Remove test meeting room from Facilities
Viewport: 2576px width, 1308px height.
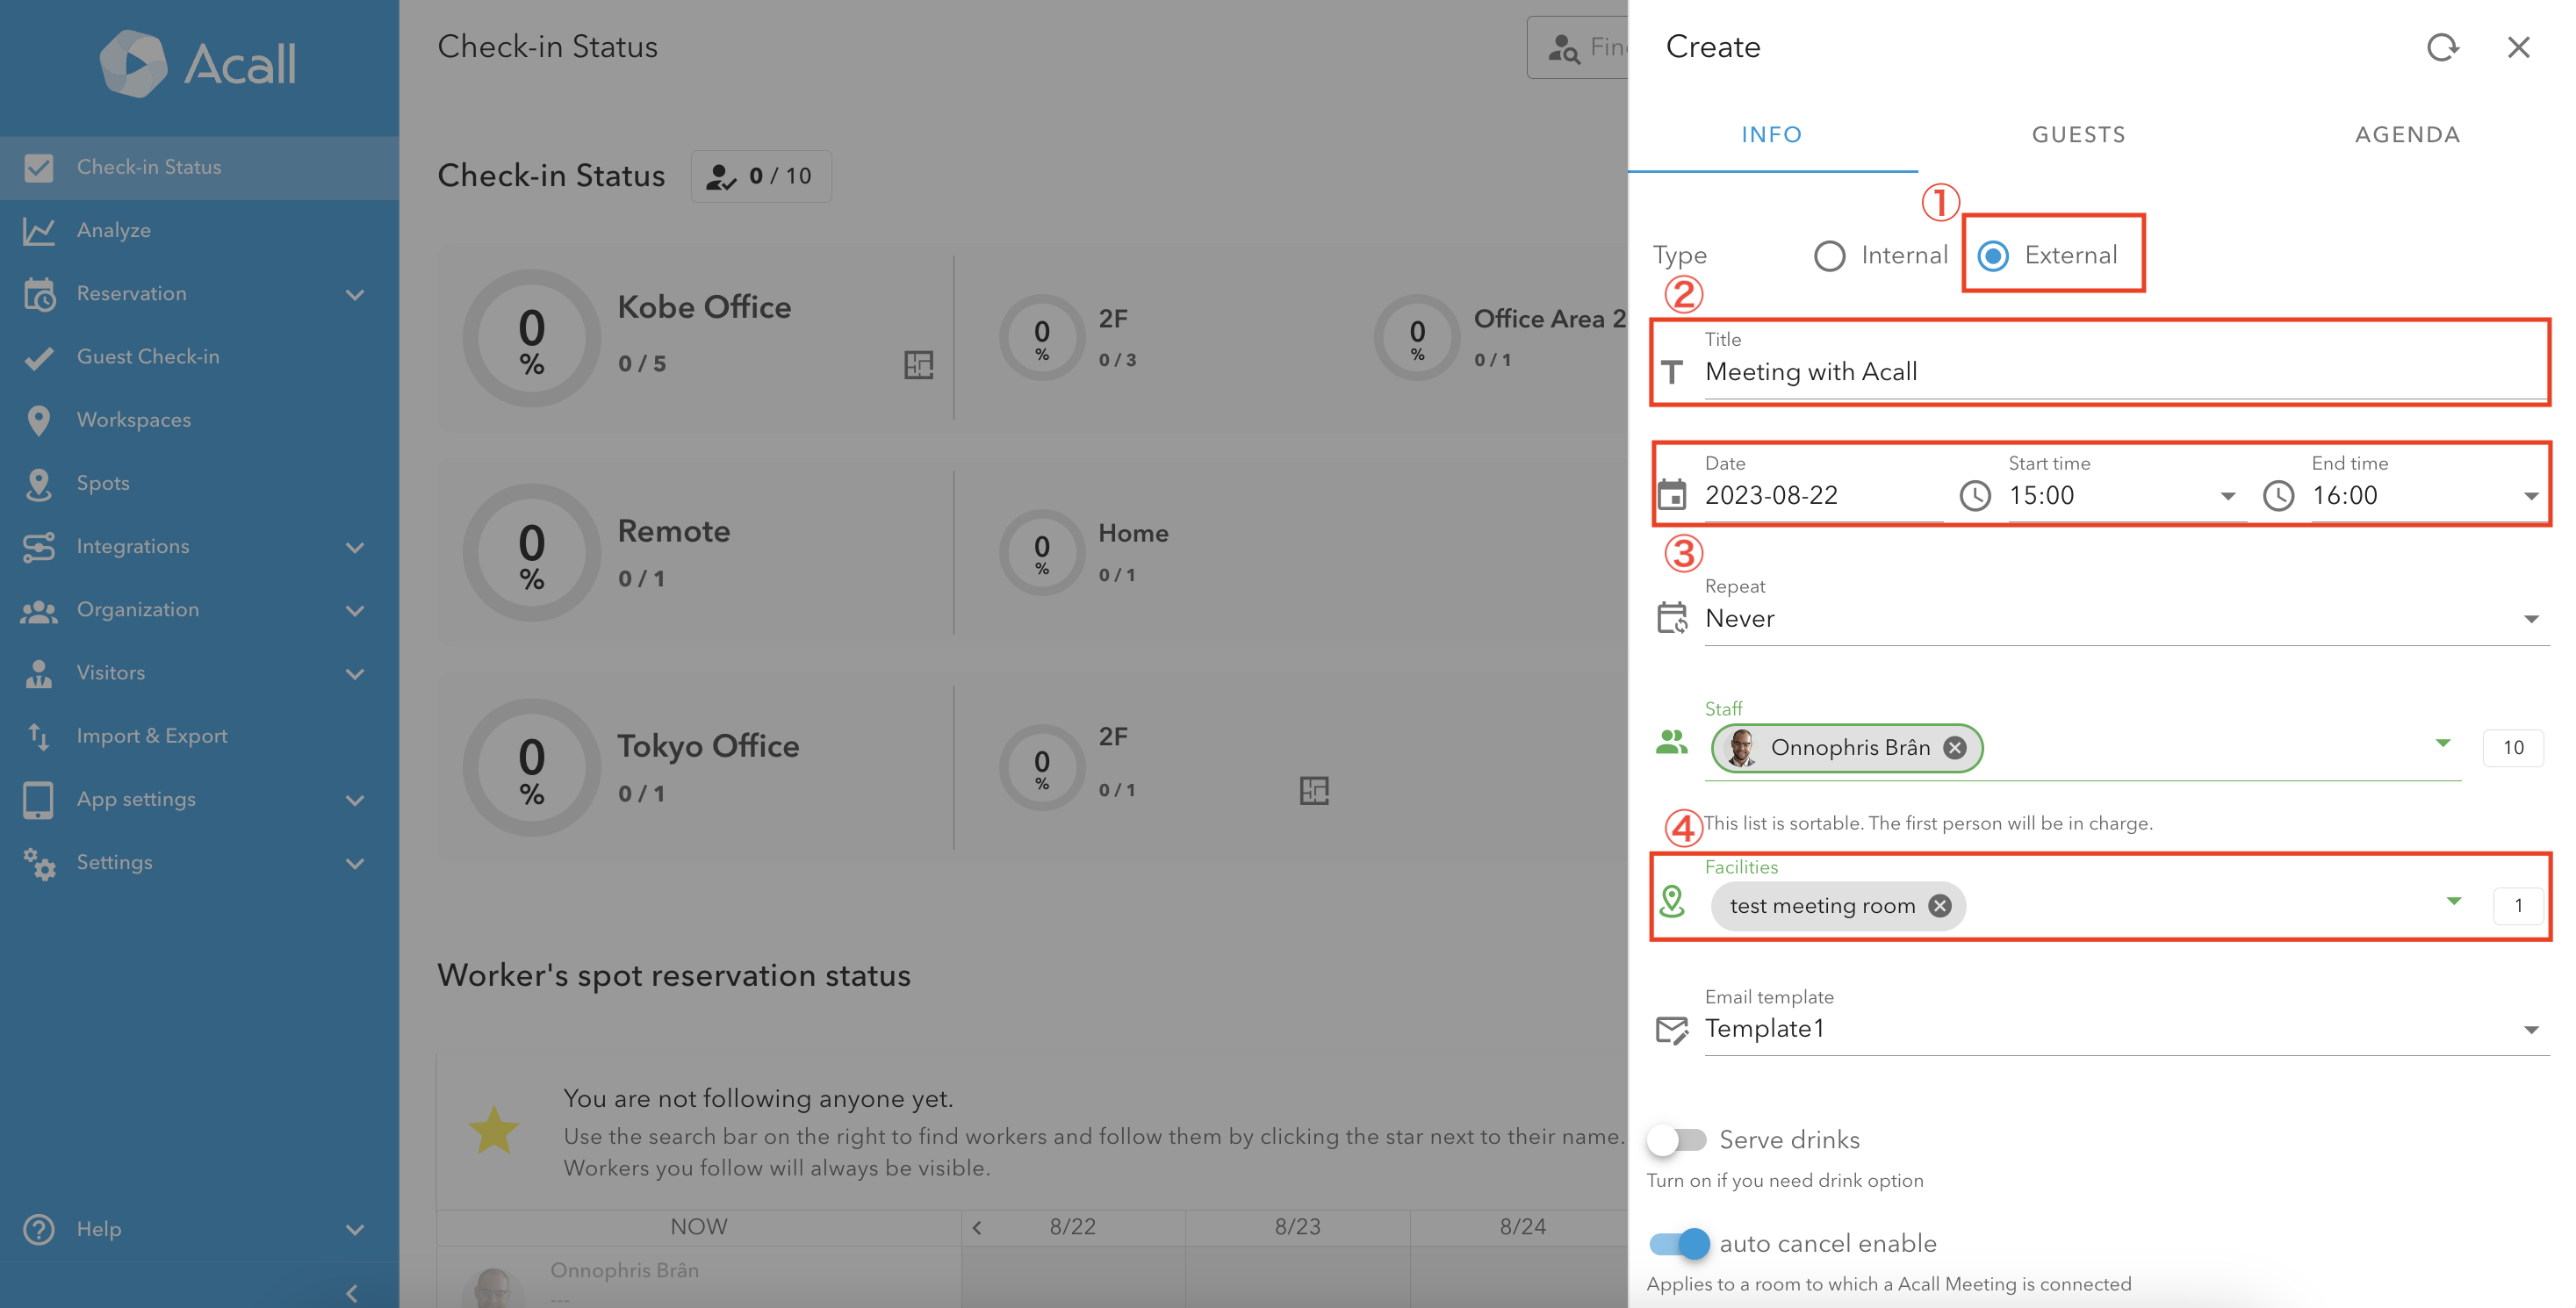click(x=1939, y=906)
